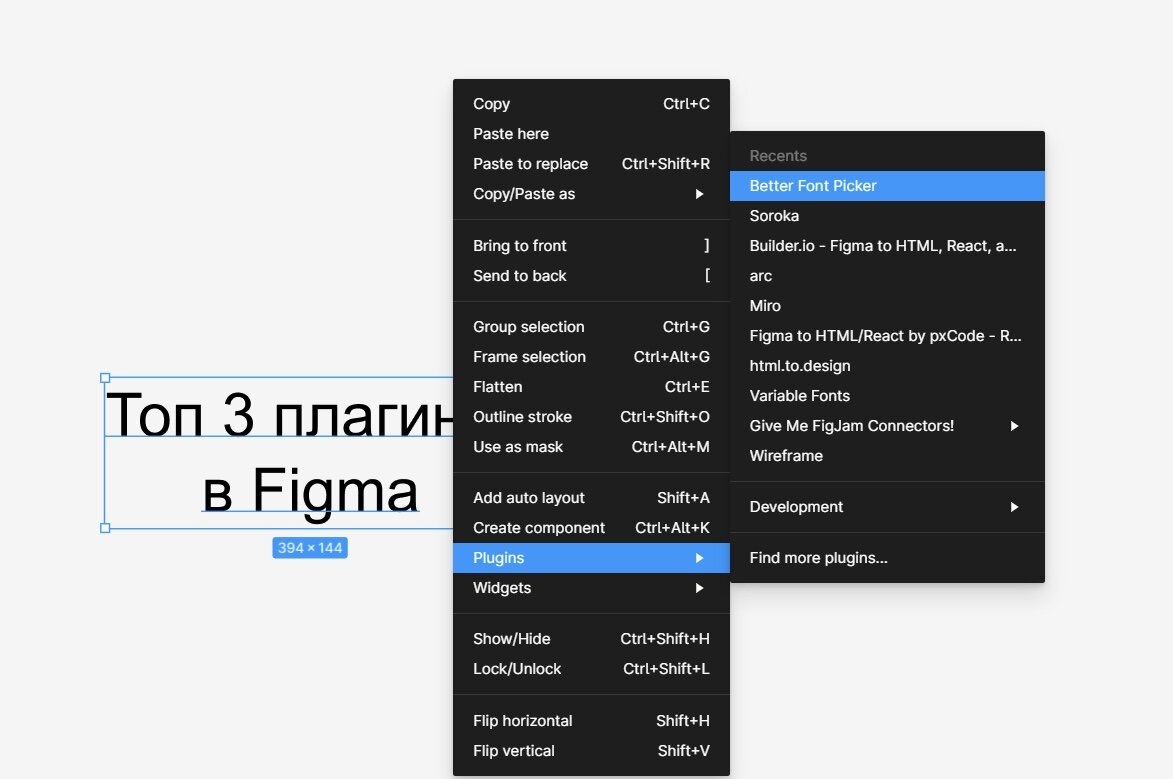
Task: Choose Bring to front
Action: (591, 245)
